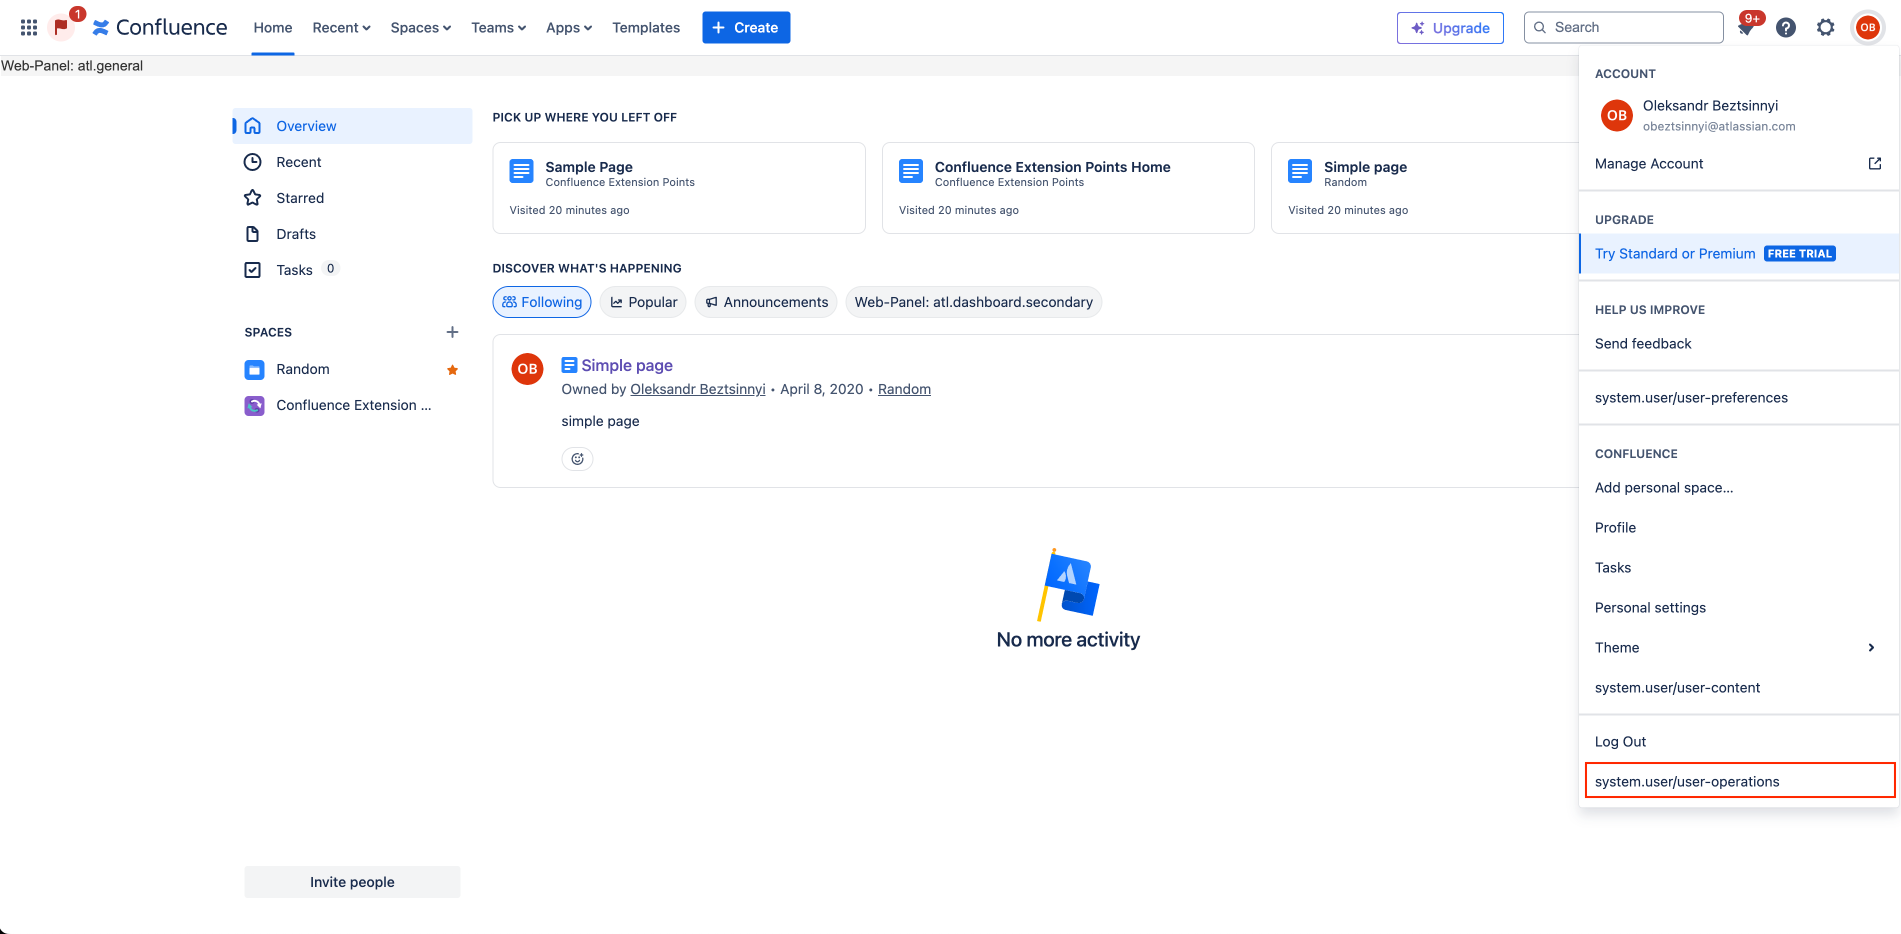Expand the Teams dropdown menu
This screenshot has width=1901, height=934.
coord(498,28)
